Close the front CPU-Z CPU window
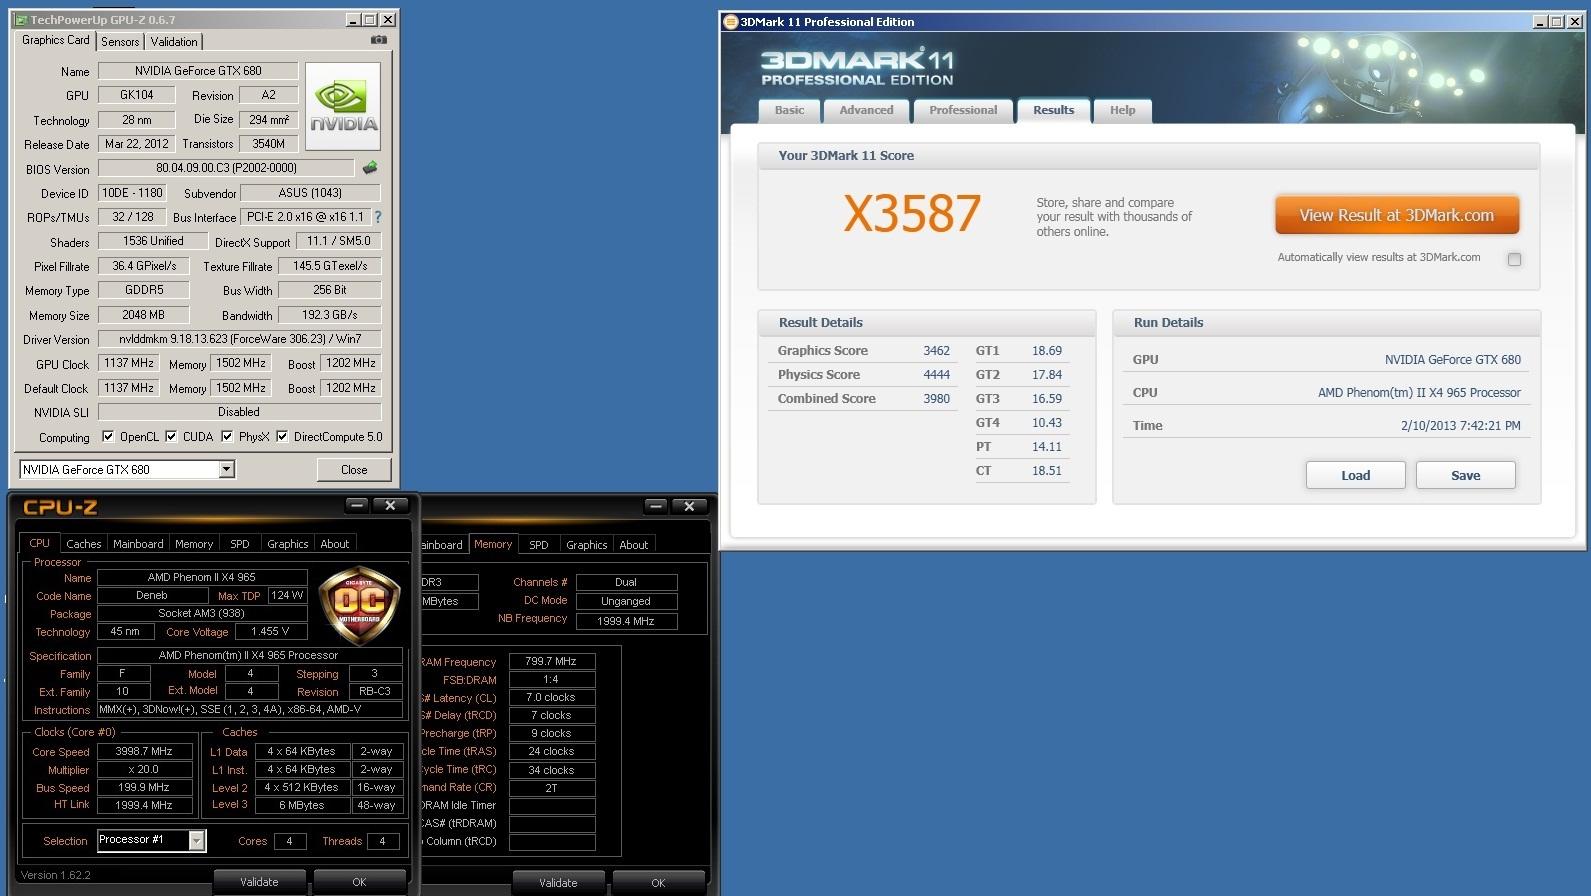Image resolution: width=1591 pixels, height=896 pixels. coord(390,506)
